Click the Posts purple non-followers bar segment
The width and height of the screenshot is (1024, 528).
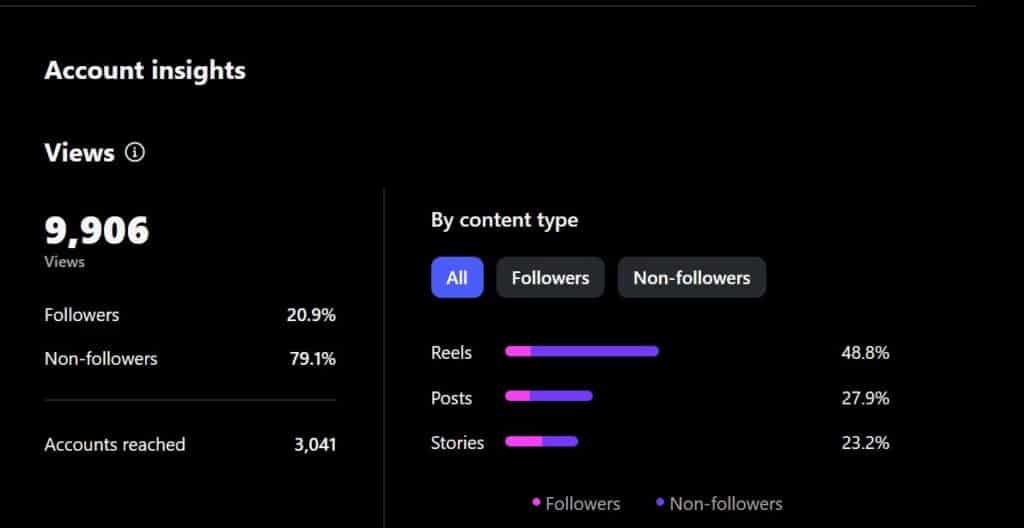click(x=561, y=396)
